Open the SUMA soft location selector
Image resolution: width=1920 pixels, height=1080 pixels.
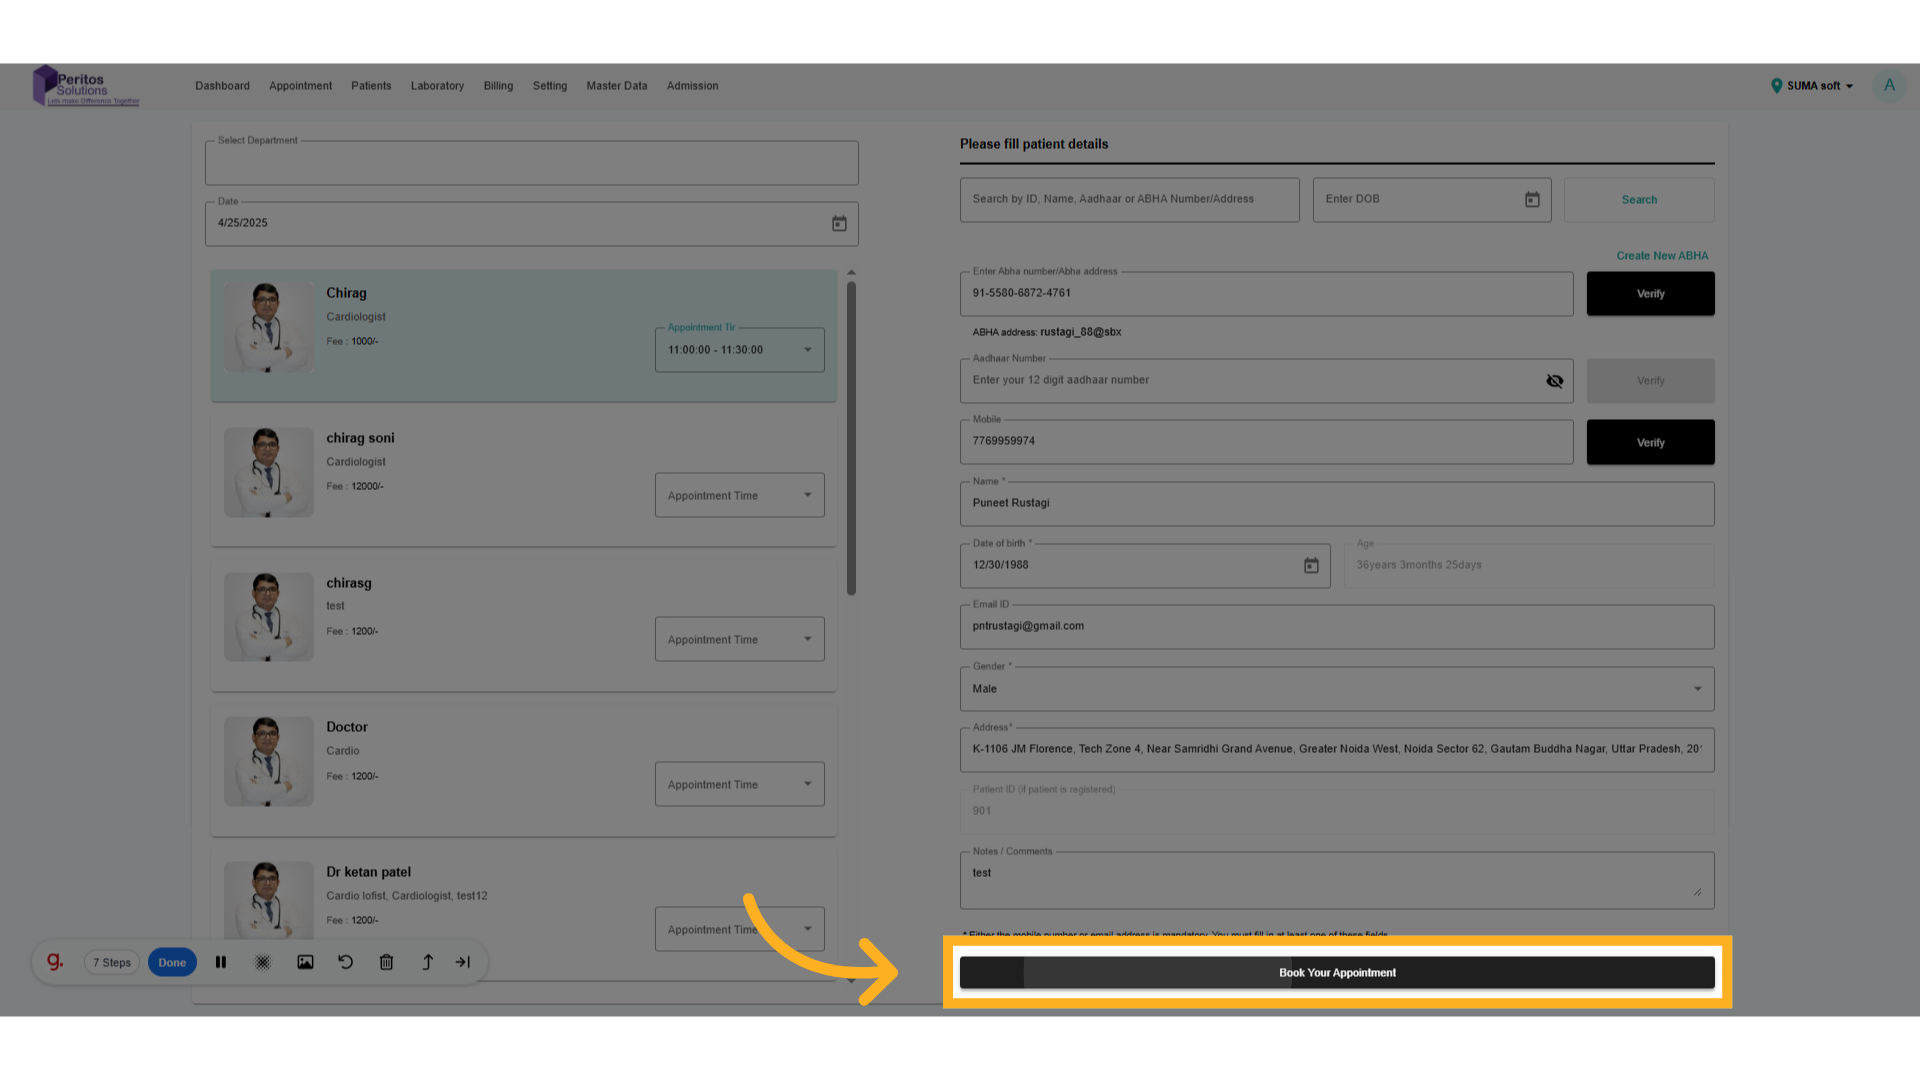1812,86
